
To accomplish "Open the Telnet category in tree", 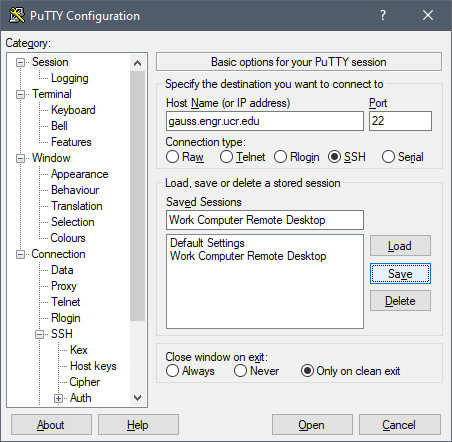I will [x=66, y=302].
